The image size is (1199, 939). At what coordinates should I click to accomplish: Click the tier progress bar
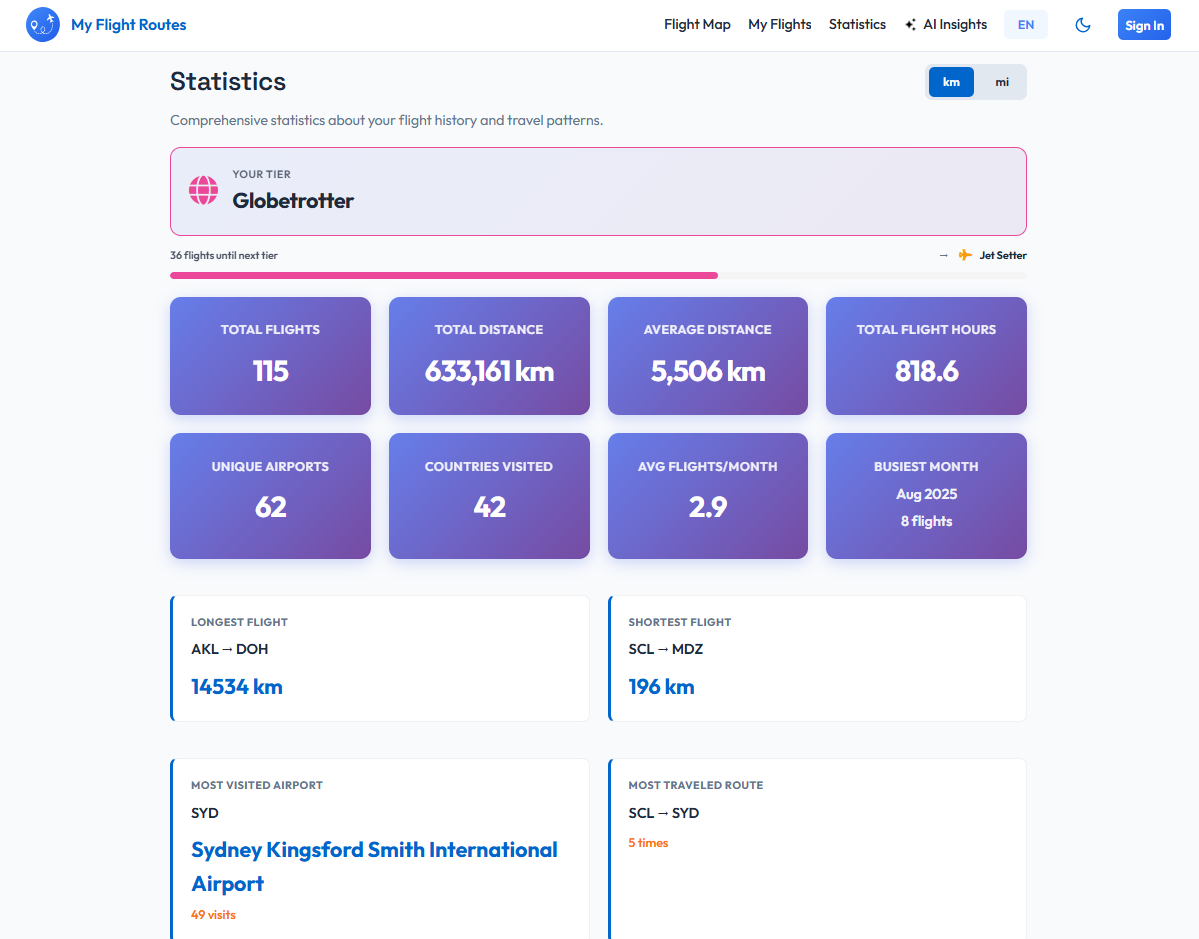(x=598, y=275)
